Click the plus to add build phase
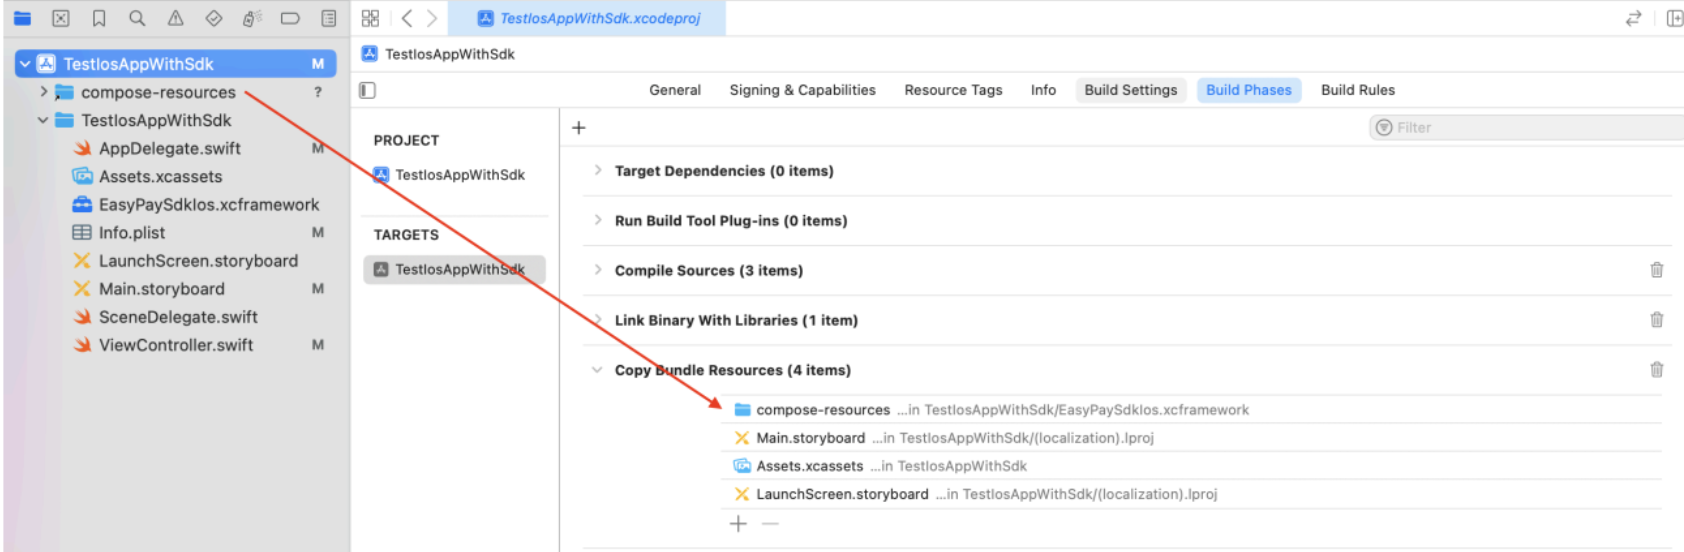 coord(578,127)
